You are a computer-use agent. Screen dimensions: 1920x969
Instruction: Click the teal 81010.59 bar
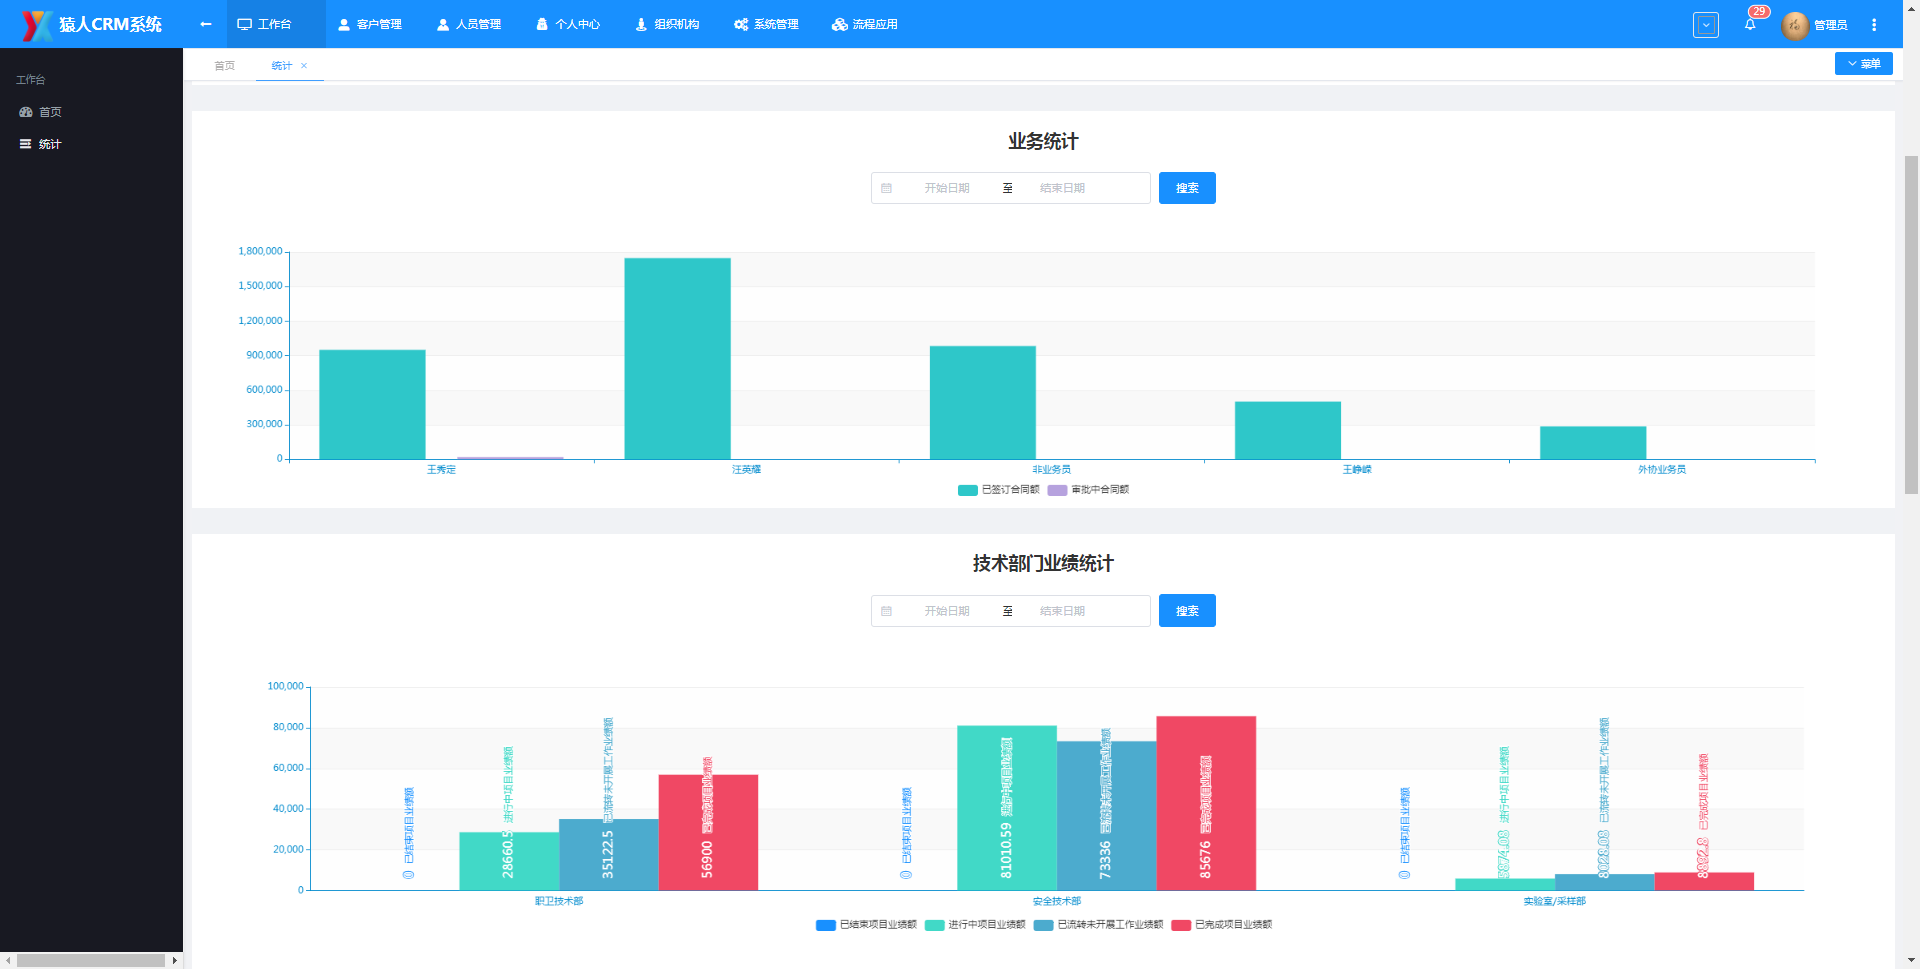[x=1007, y=808]
